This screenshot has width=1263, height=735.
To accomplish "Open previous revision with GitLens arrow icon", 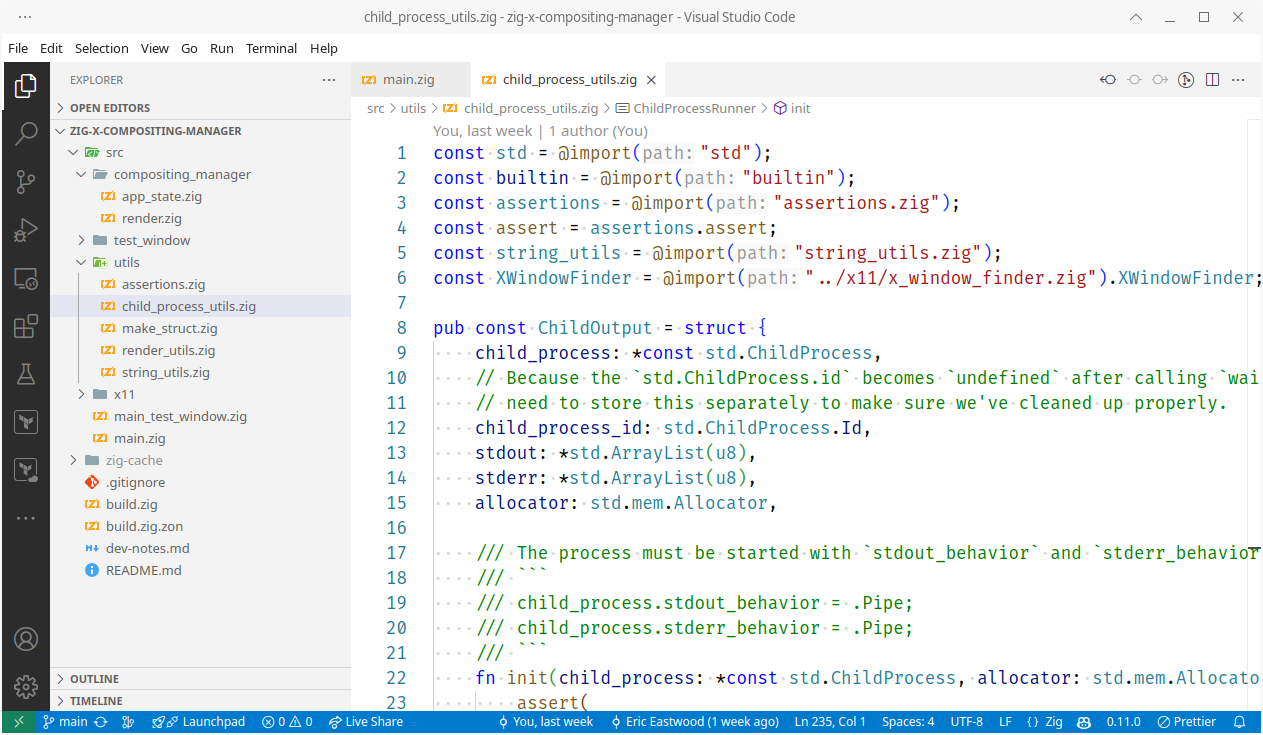I will [x=1108, y=80].
